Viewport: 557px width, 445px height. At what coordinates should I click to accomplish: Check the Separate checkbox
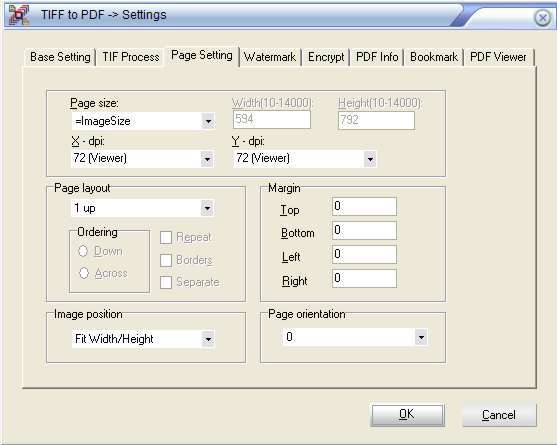(x=166, y=283)
